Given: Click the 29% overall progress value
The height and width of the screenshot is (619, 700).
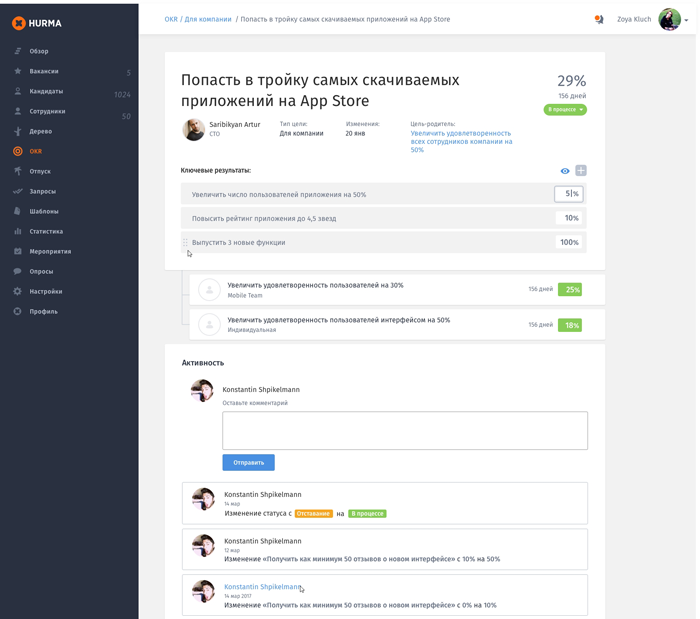Looking at the screenshot, I should click(571, 81).
